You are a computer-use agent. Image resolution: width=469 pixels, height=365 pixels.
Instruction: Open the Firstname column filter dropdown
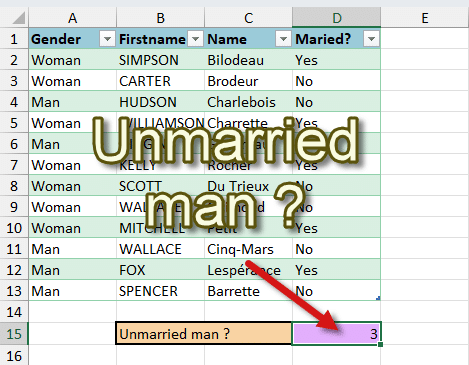pos(195,39)
